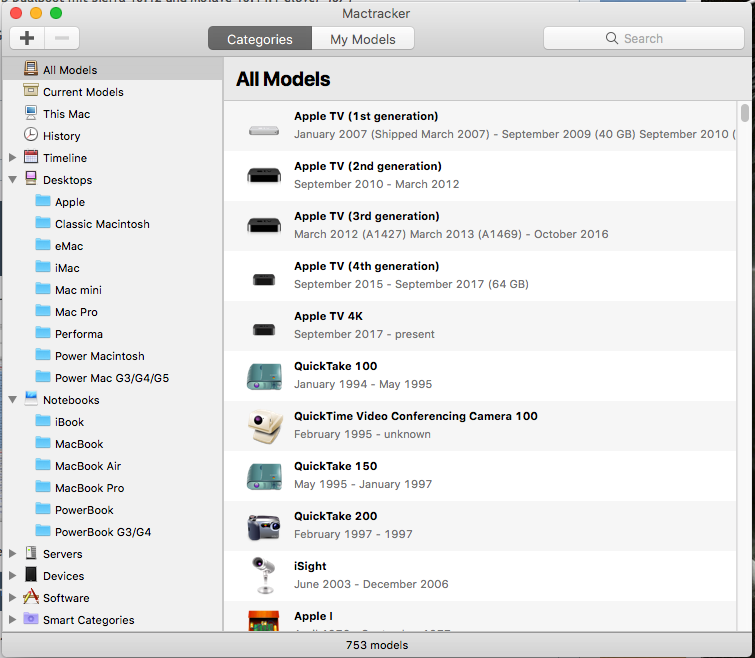Screen dimensions: 755x658
Task: Click the iMac folder icon
Action: point(43,267)
